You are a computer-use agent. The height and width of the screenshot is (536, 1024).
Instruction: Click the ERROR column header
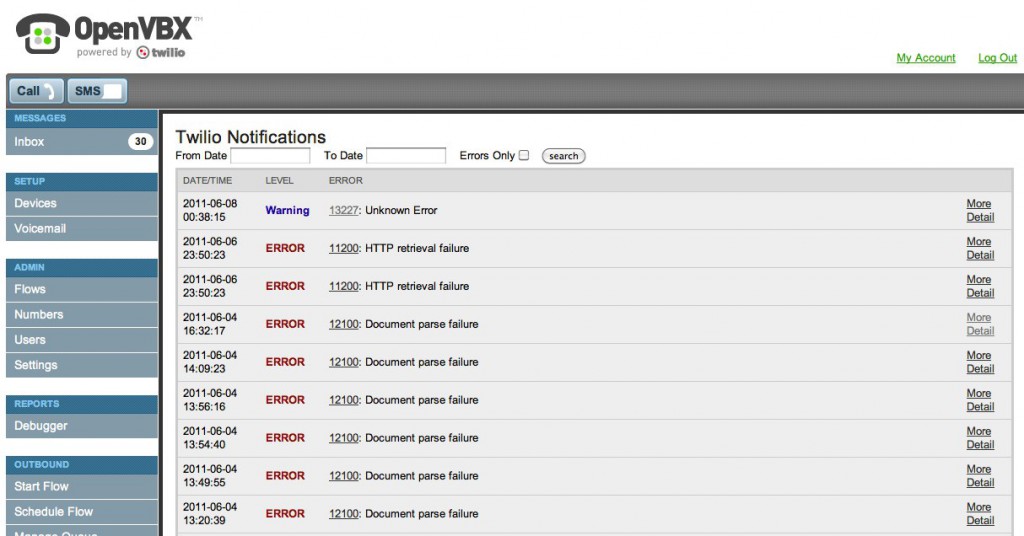pos(345,180)
